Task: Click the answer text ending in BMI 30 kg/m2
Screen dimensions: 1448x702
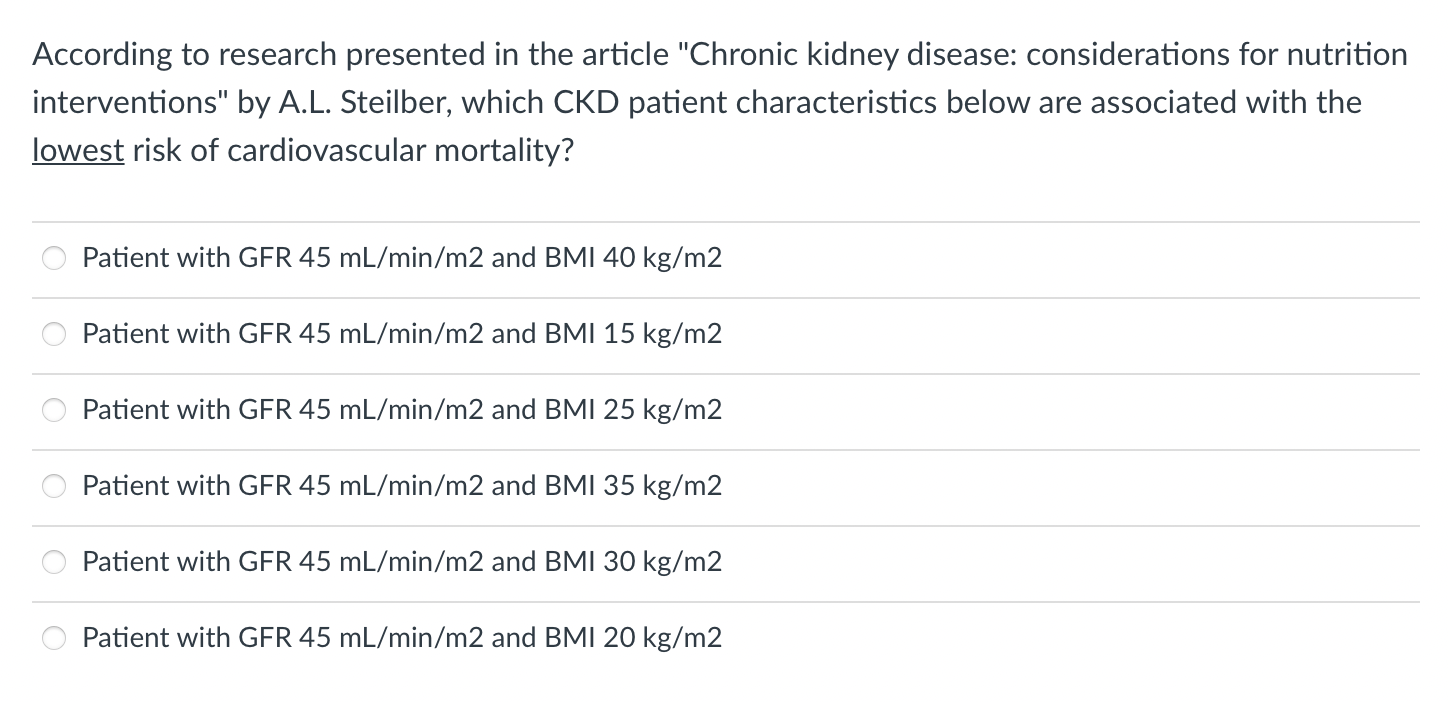Action: coord(401,562)
